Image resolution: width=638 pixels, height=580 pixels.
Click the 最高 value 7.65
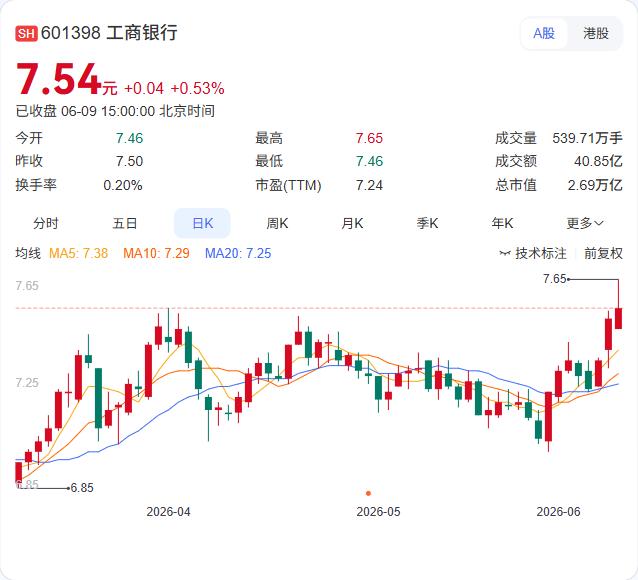(x=369, y=138)
